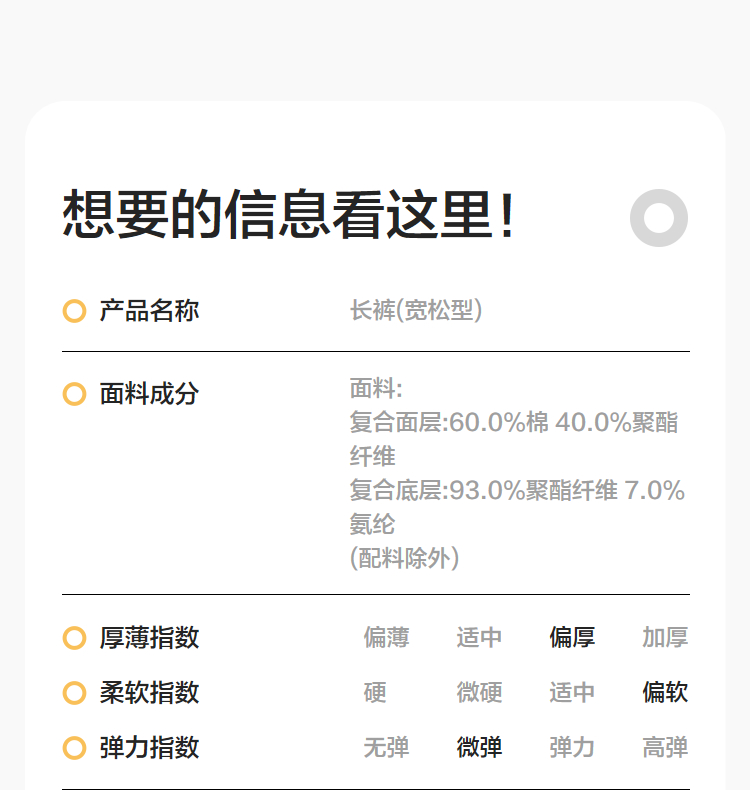The width and height of the screenshot is (750, 790).
Task: Select 适中 in the 厚薄指数 row
Action: click(479, 638)
